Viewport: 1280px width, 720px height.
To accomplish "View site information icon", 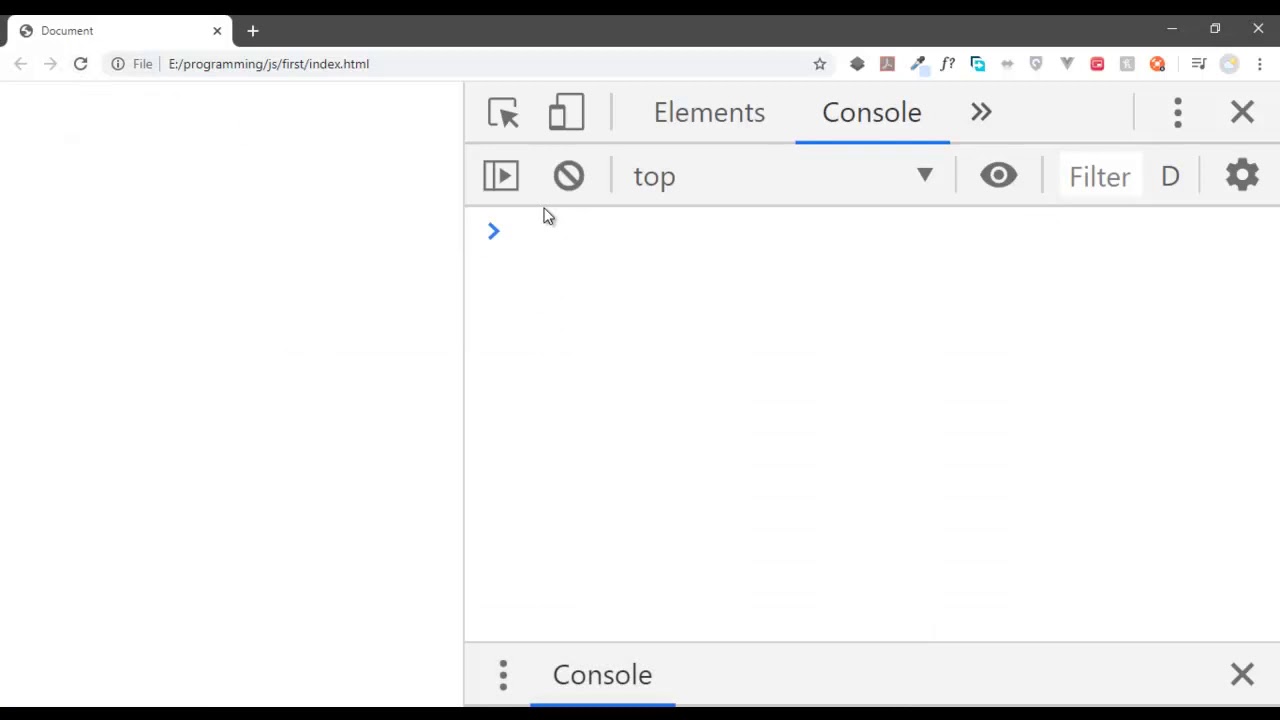I will point(118,64).
